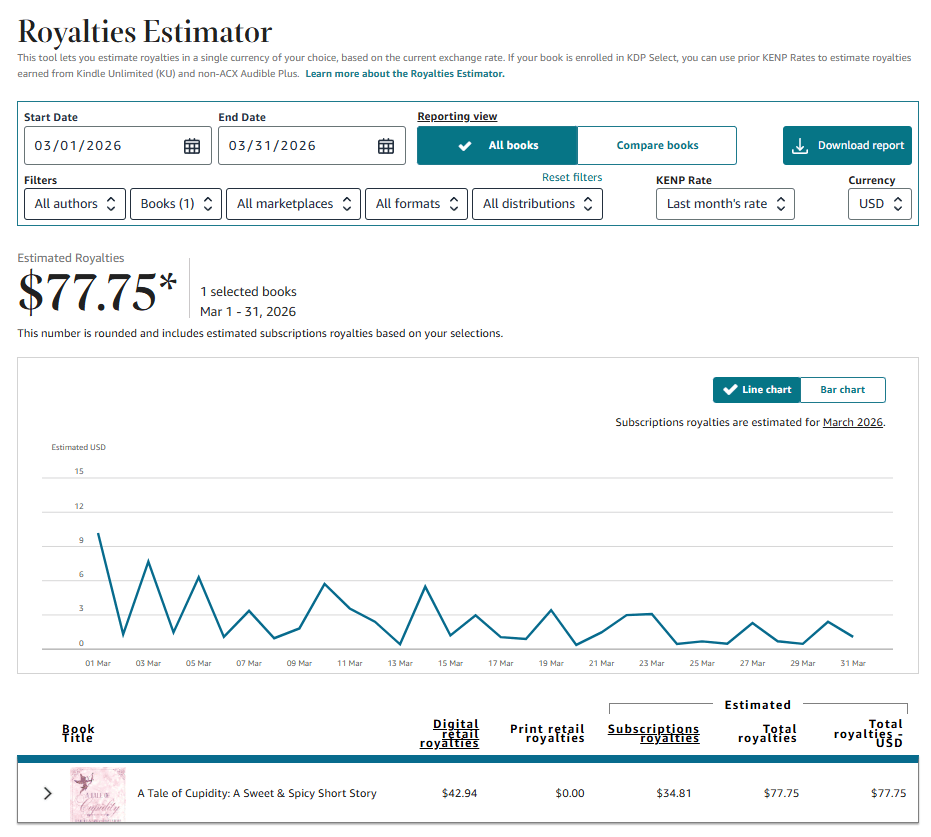The height and width of the screenshot is (837, 931).
Task: Open Learn more about the Royalties Estimator
Action: click(x=405, y=74)
